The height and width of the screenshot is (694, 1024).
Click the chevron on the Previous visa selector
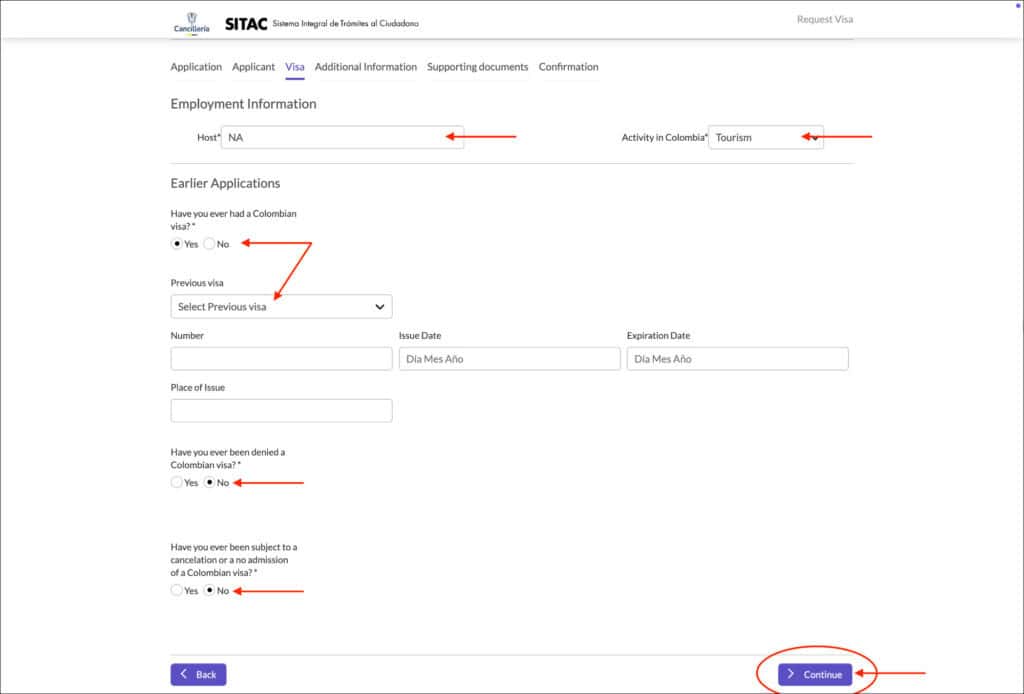[379, 306]
